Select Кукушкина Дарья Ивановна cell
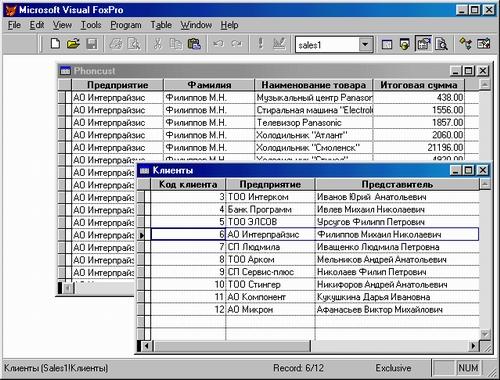The width and height of the screenshot is (500, 380). 397,297
